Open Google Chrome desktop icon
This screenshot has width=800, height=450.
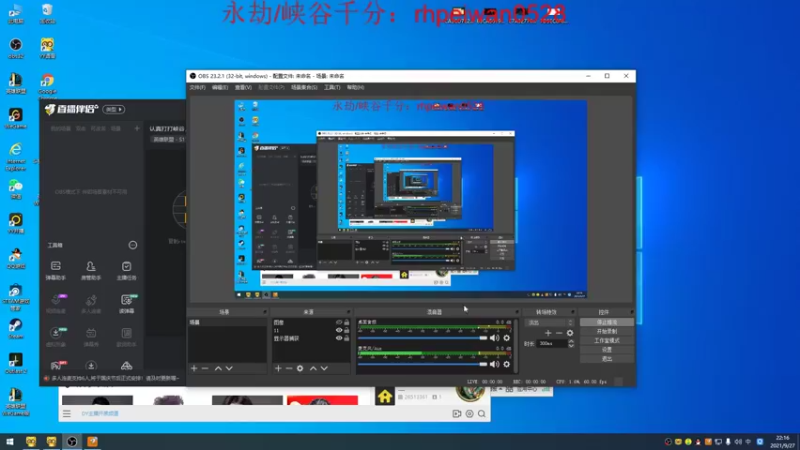click(x=47, y=85)
